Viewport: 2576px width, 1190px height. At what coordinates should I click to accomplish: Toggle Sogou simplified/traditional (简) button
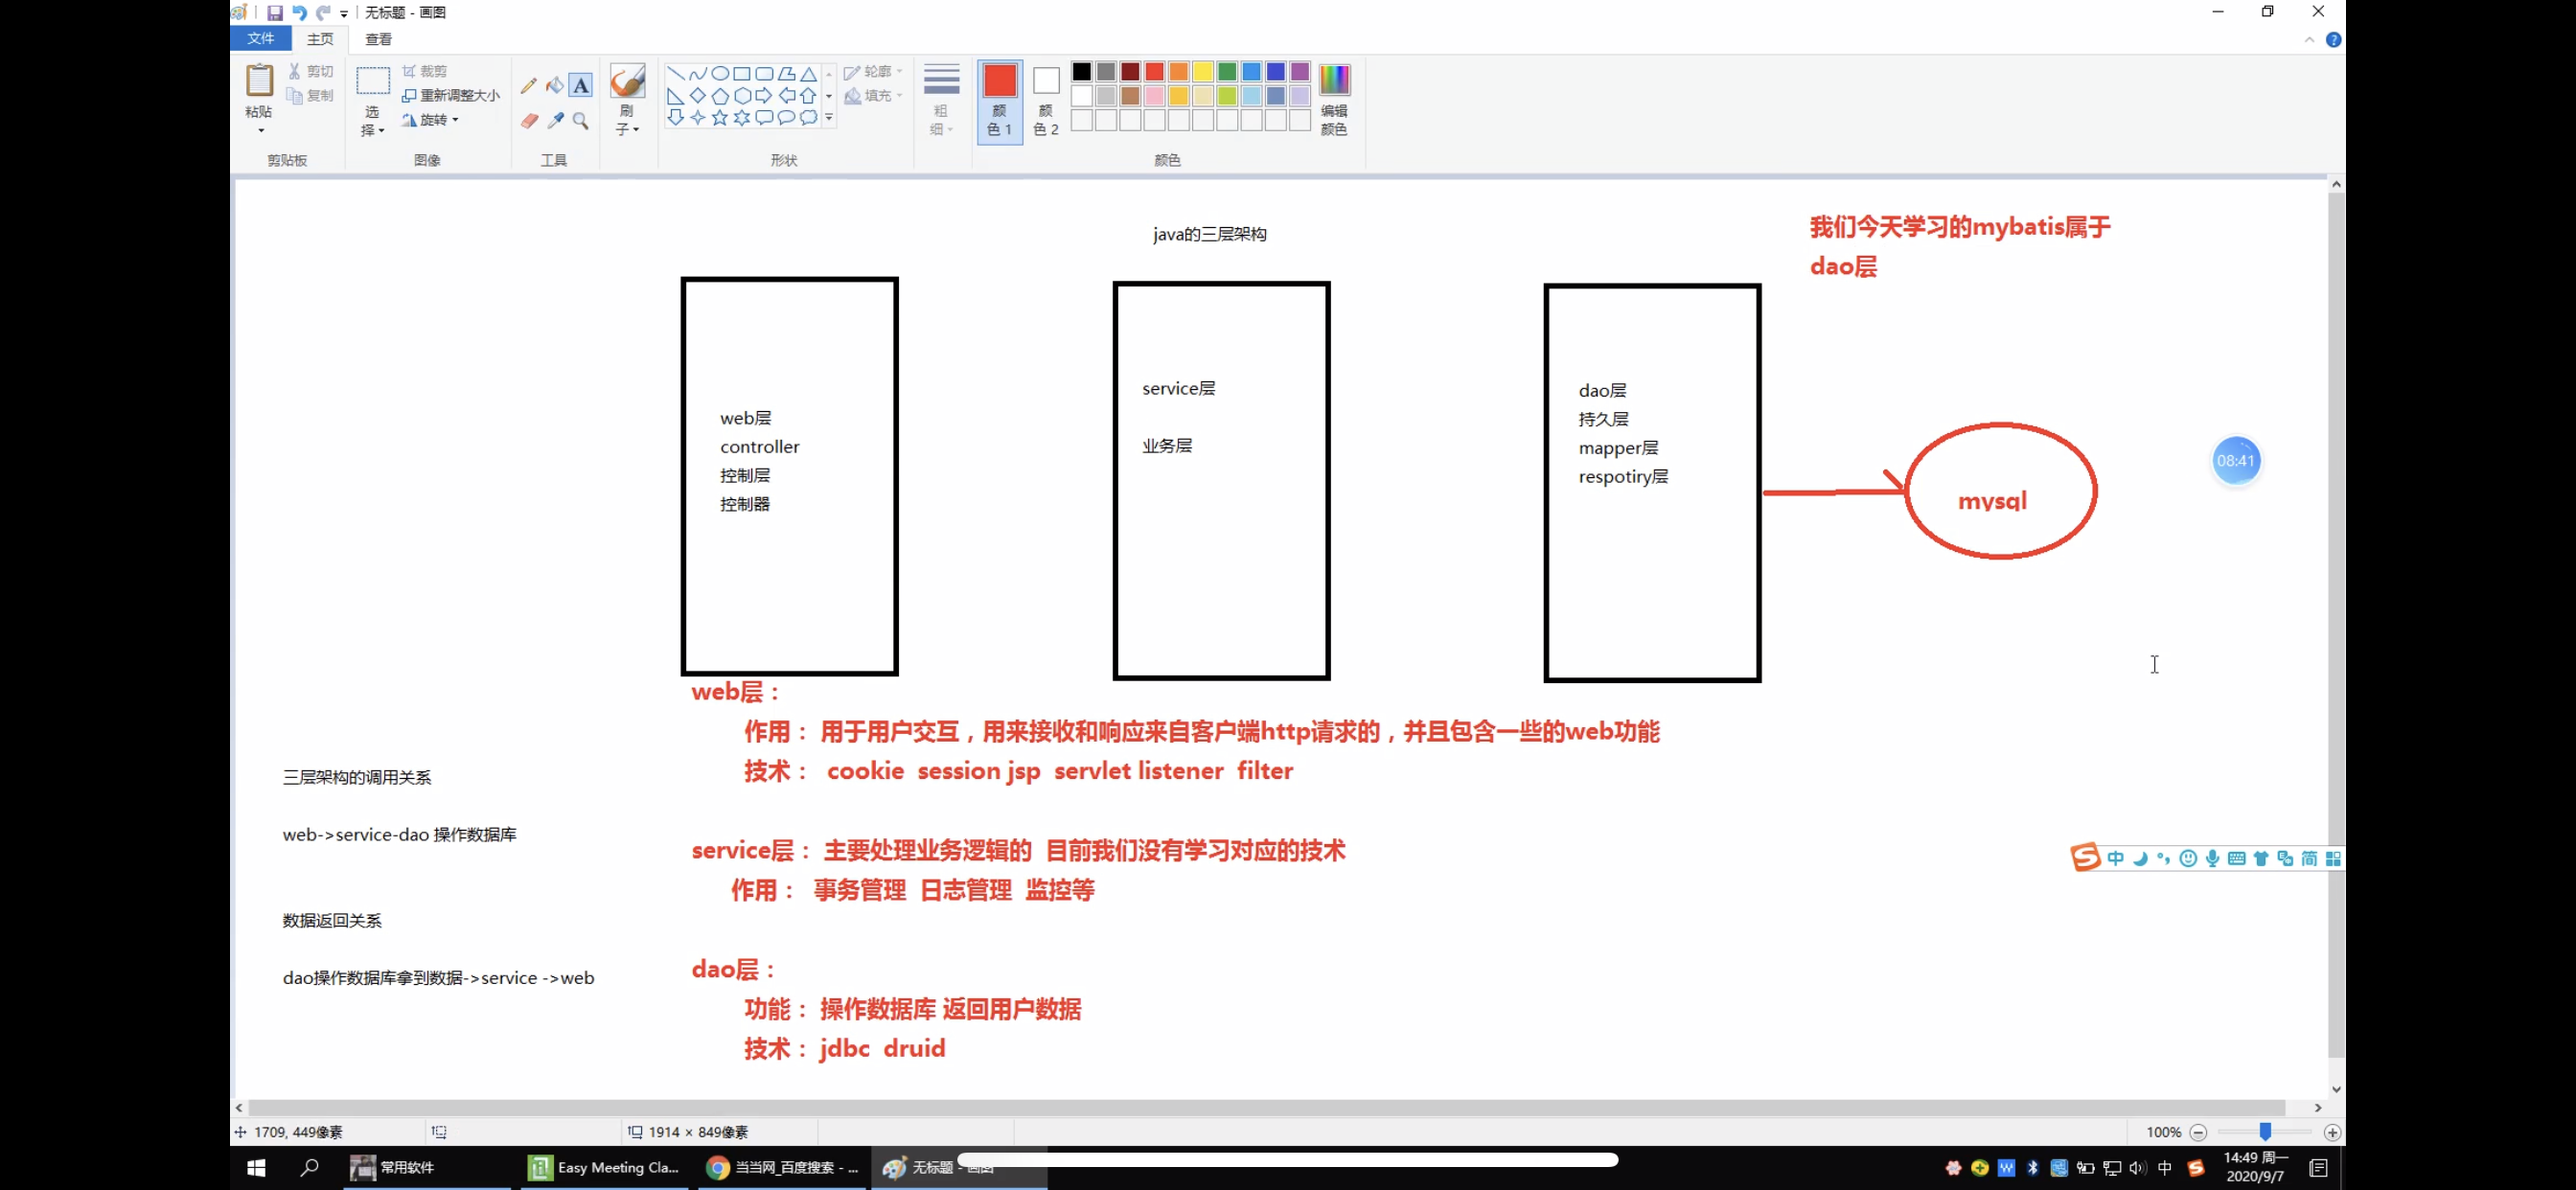tap(2309, 858)
